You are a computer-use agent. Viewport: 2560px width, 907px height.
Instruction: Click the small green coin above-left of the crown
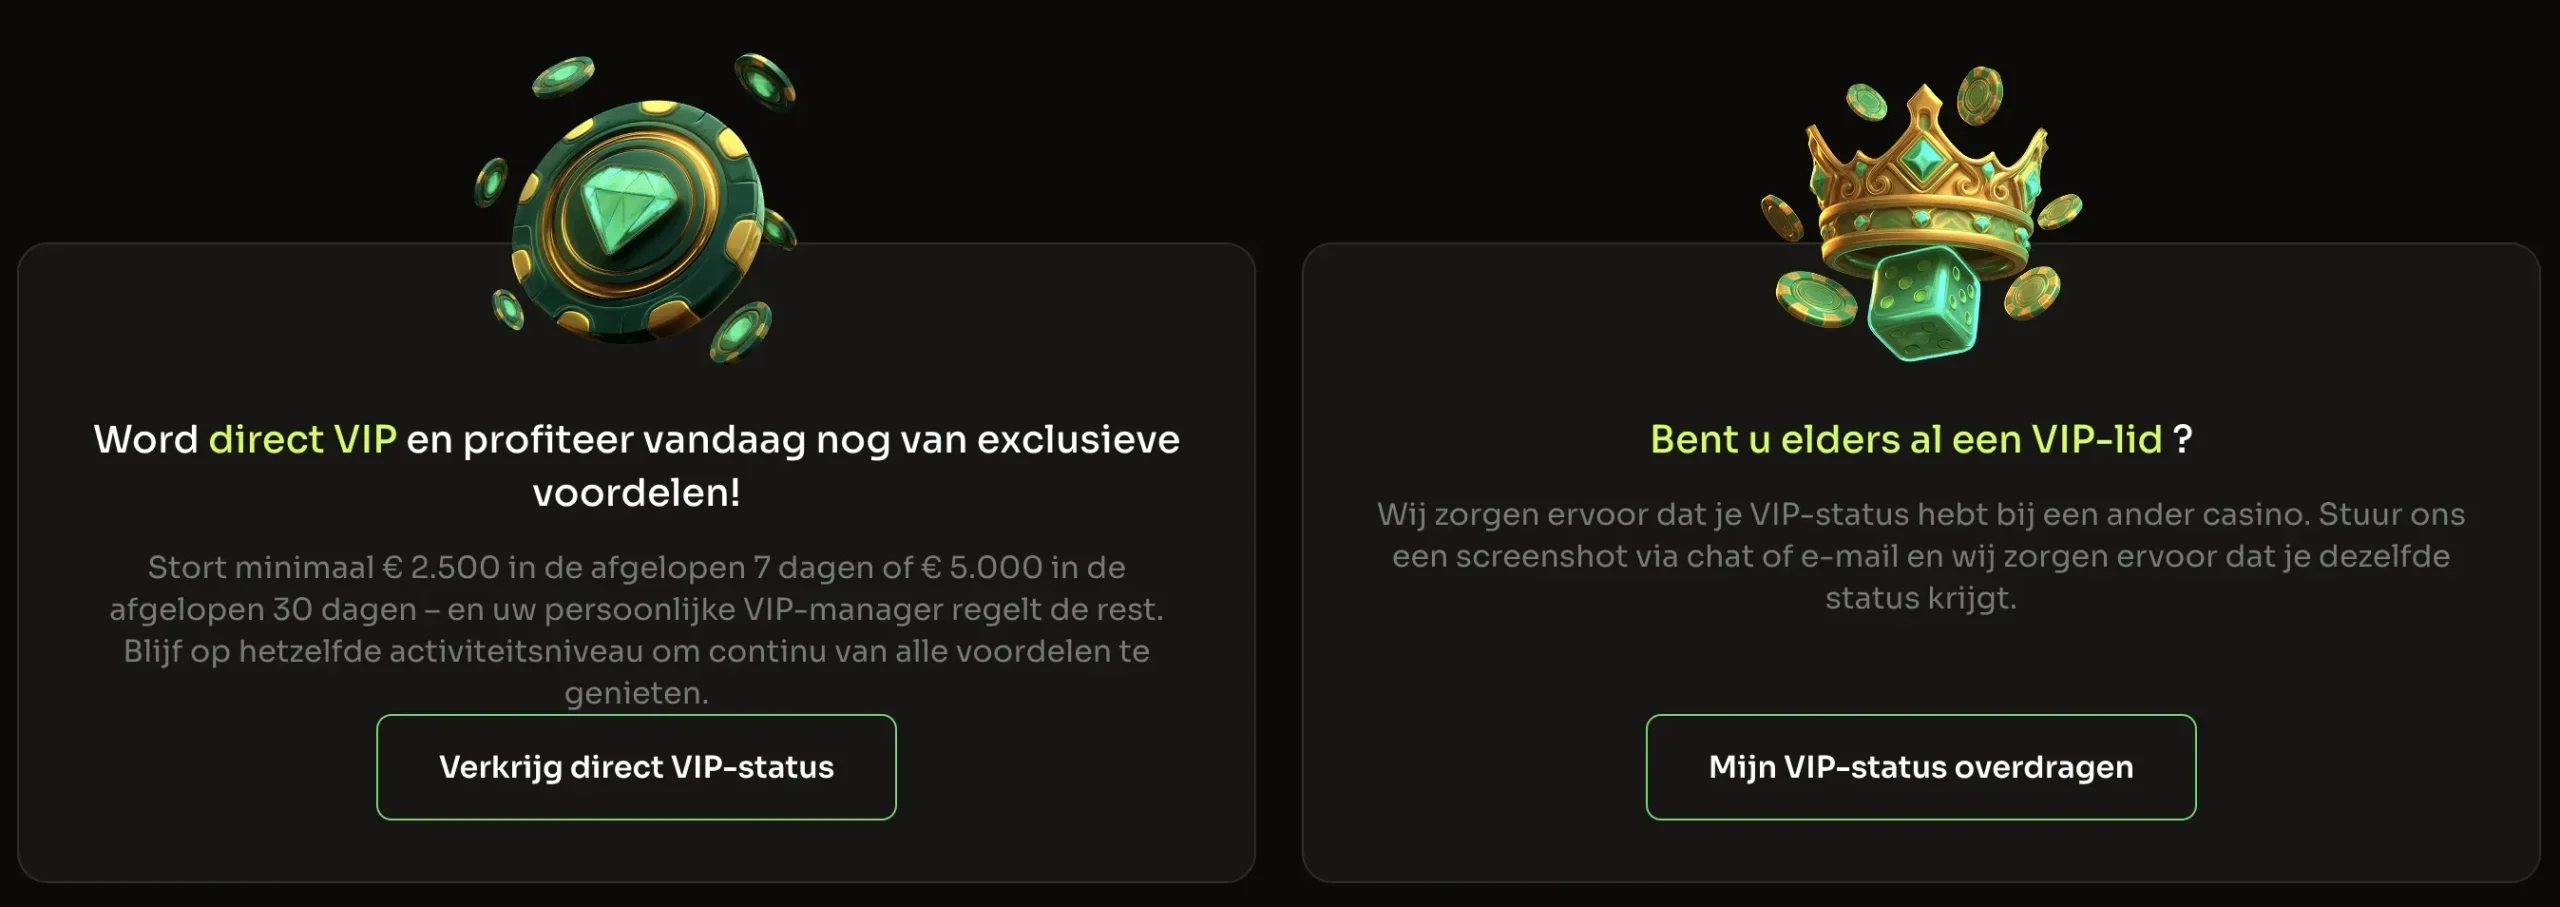(1866, 102)
